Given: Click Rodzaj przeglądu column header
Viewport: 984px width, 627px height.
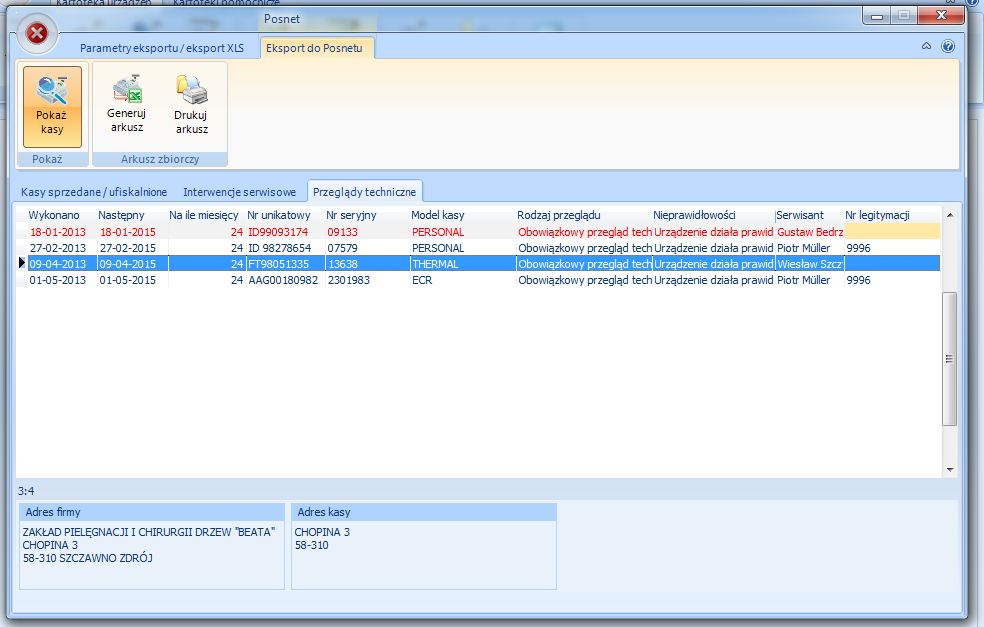Looking at the screenshot, I should tap(559, 215).
